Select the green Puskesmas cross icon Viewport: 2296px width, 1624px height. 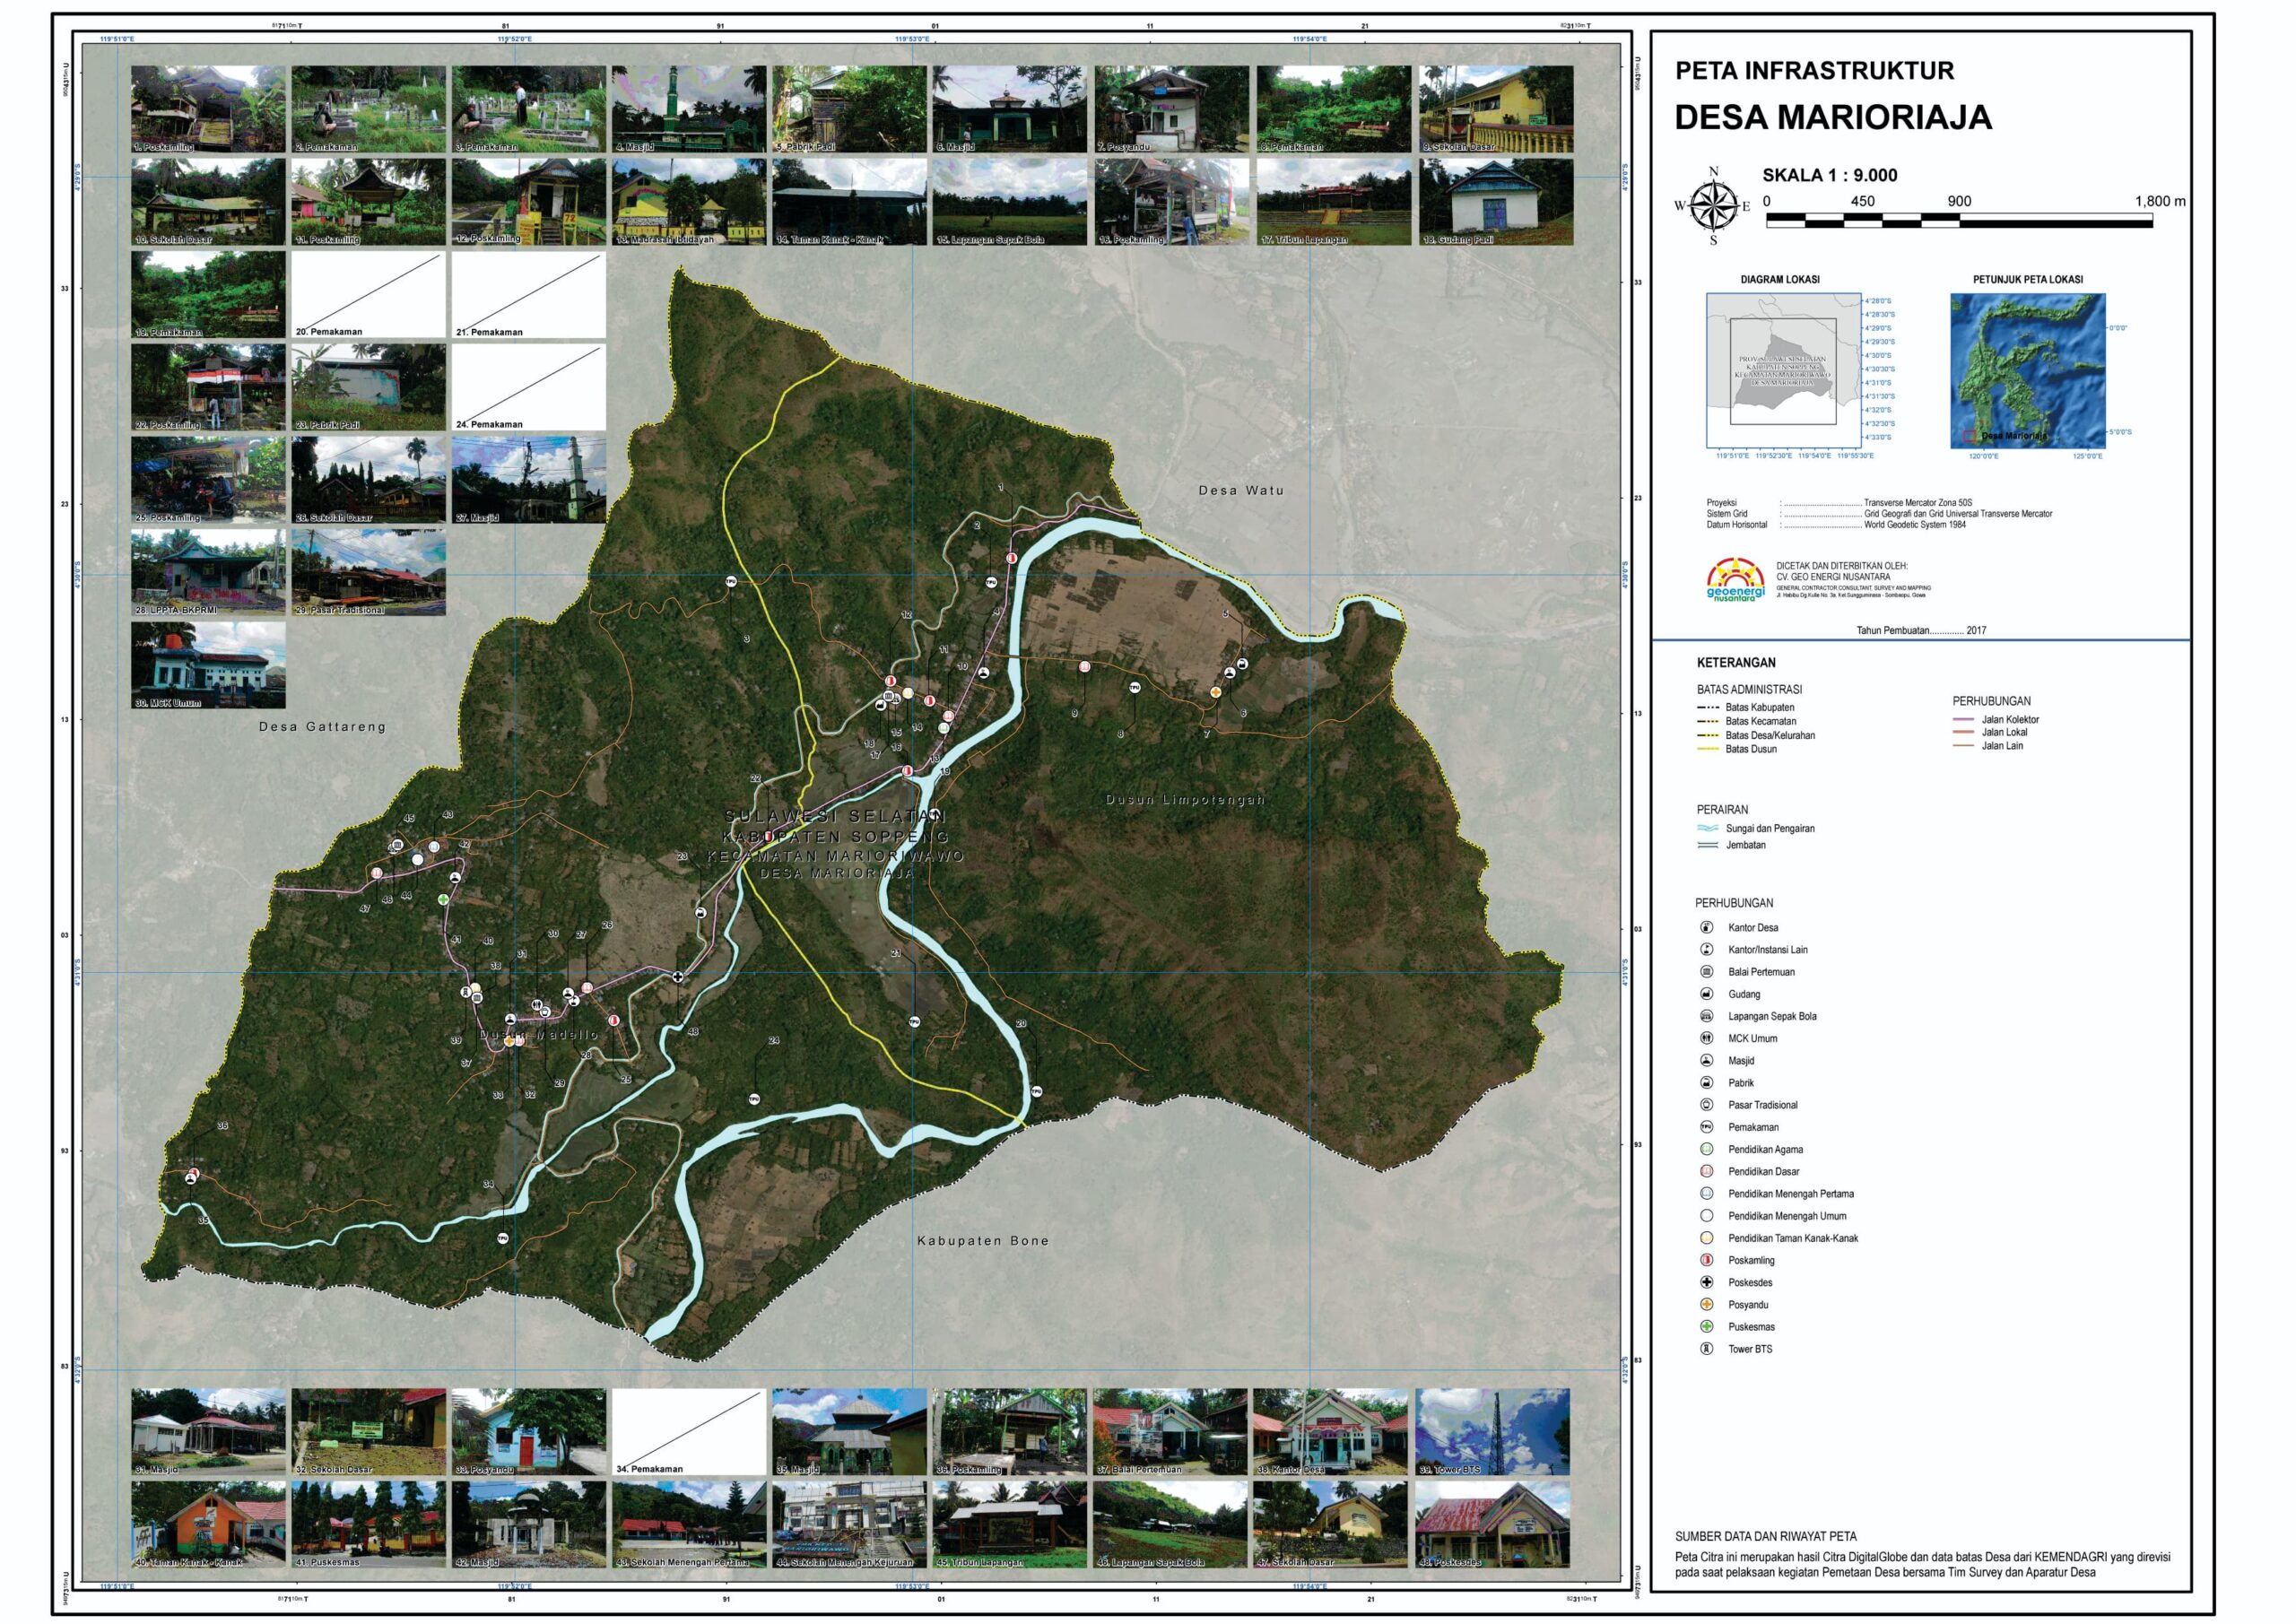pos(1707,1326)
